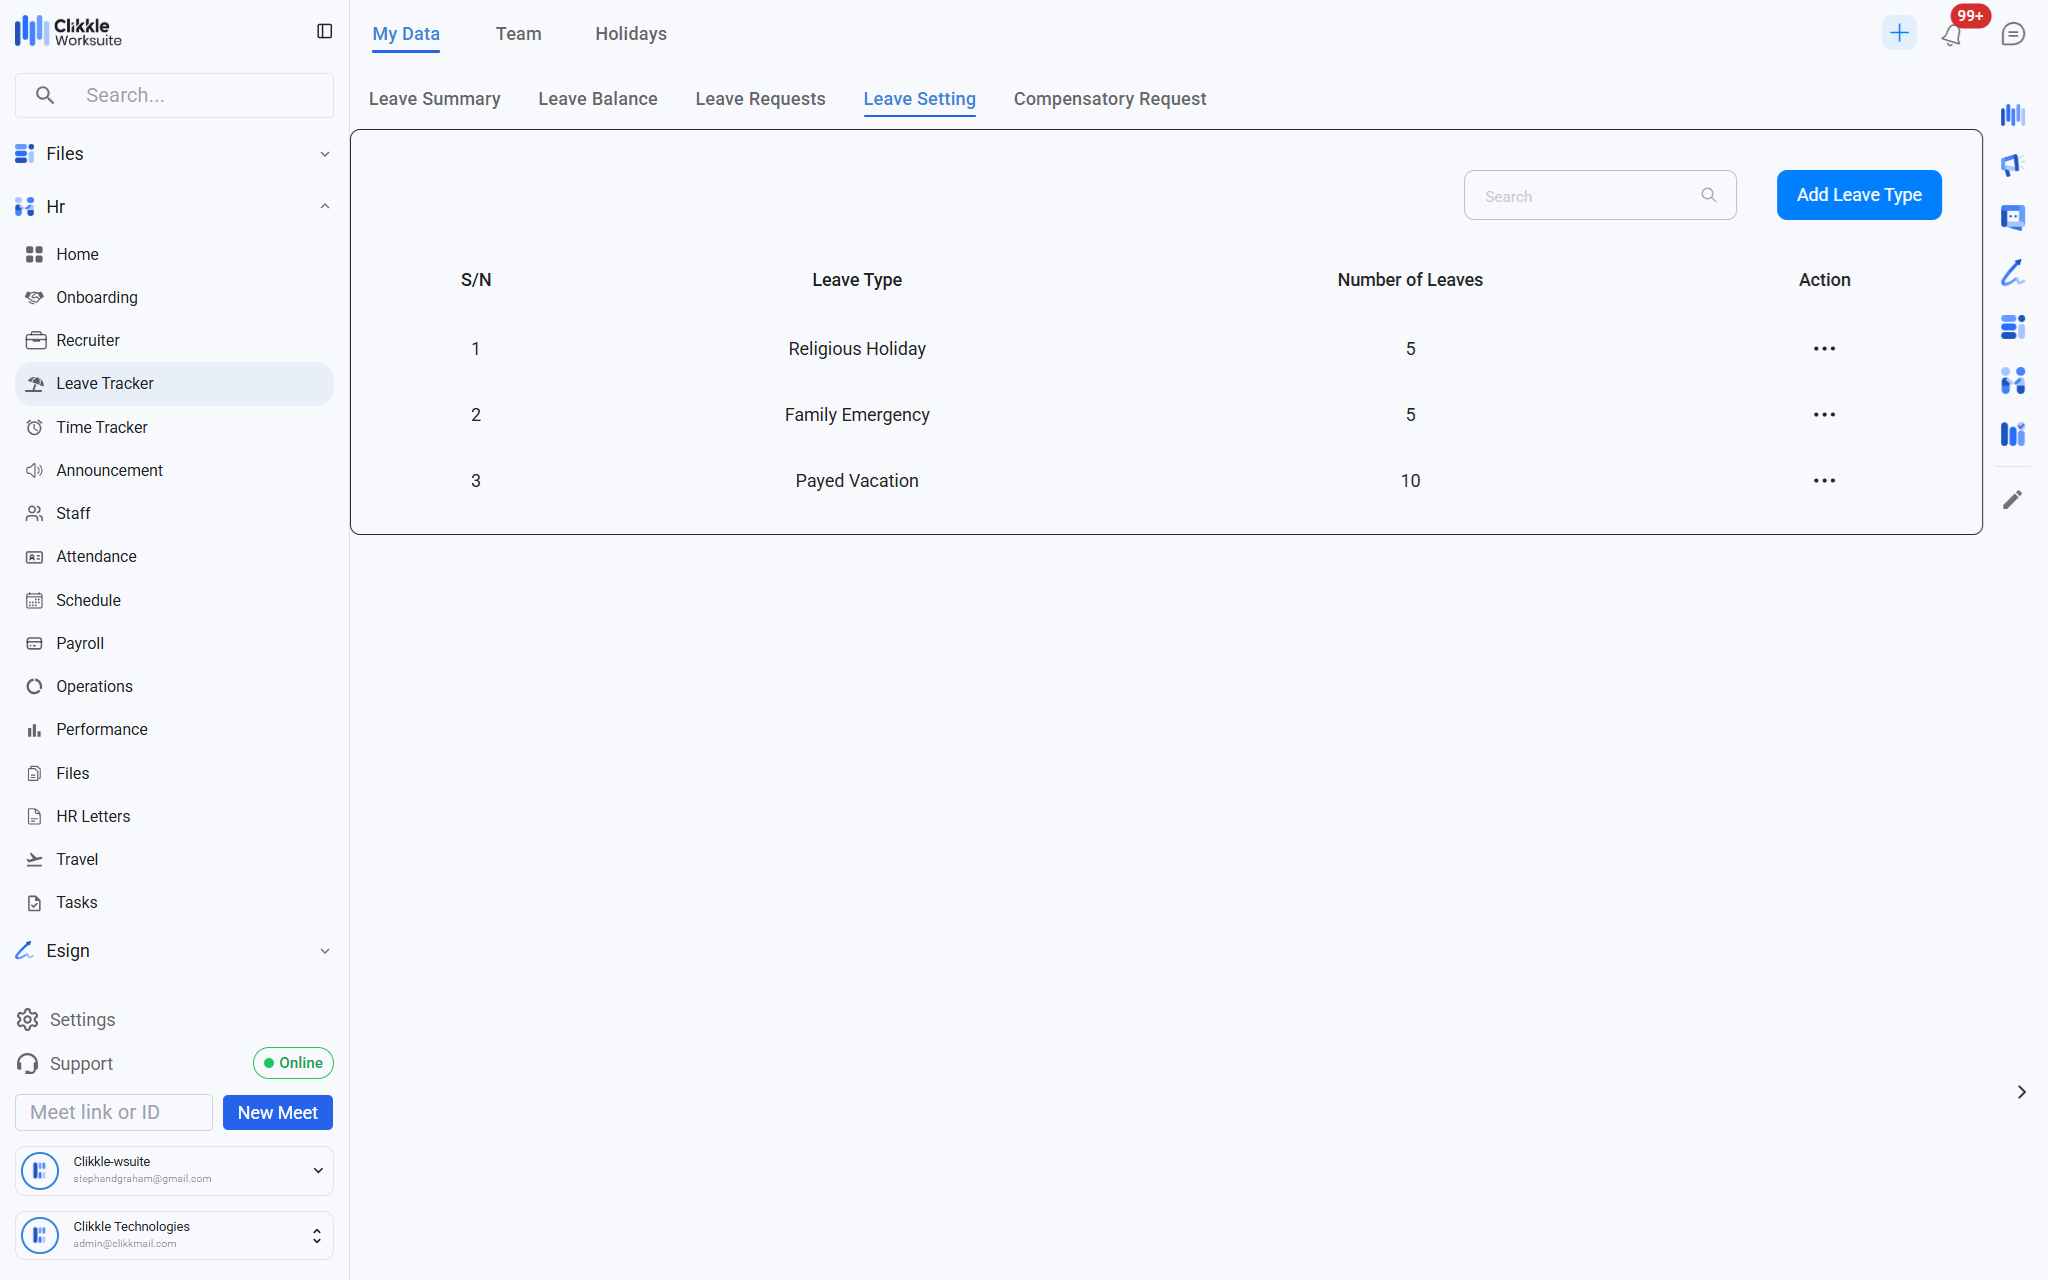Open the chat messages icon

(2013, 34)
